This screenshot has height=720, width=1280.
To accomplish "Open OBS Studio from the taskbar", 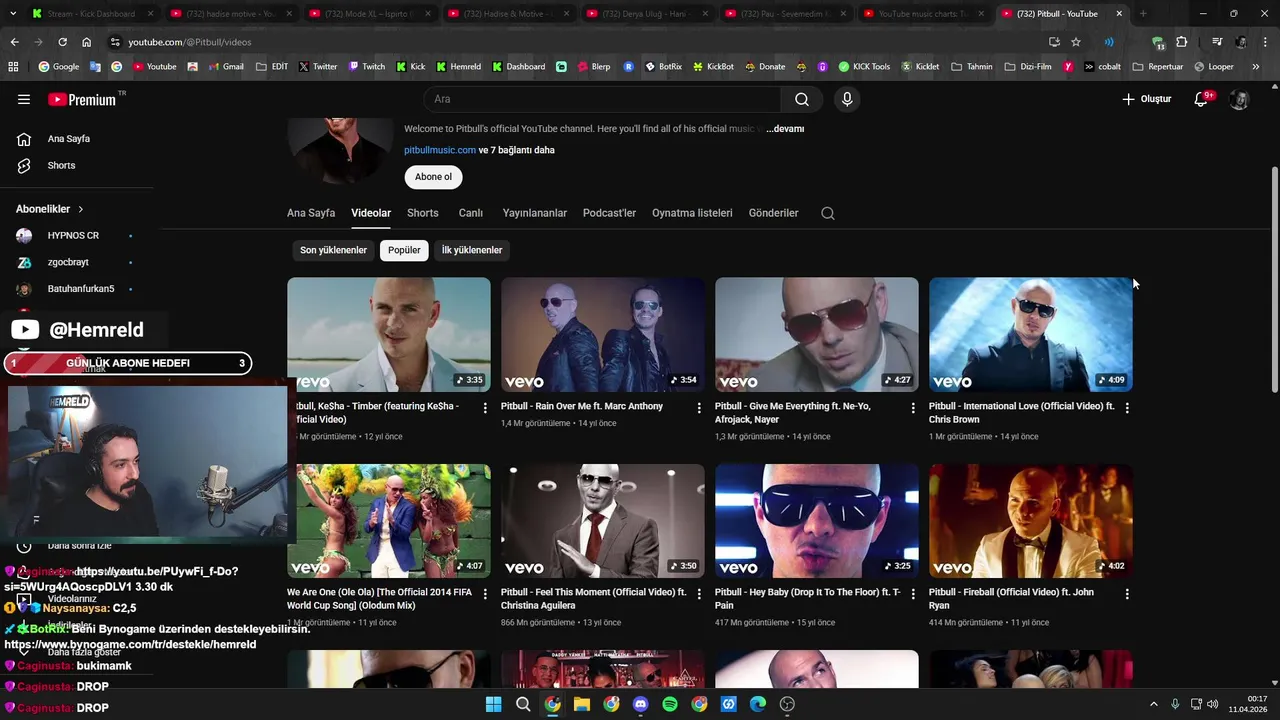I will tap(787, 704).
